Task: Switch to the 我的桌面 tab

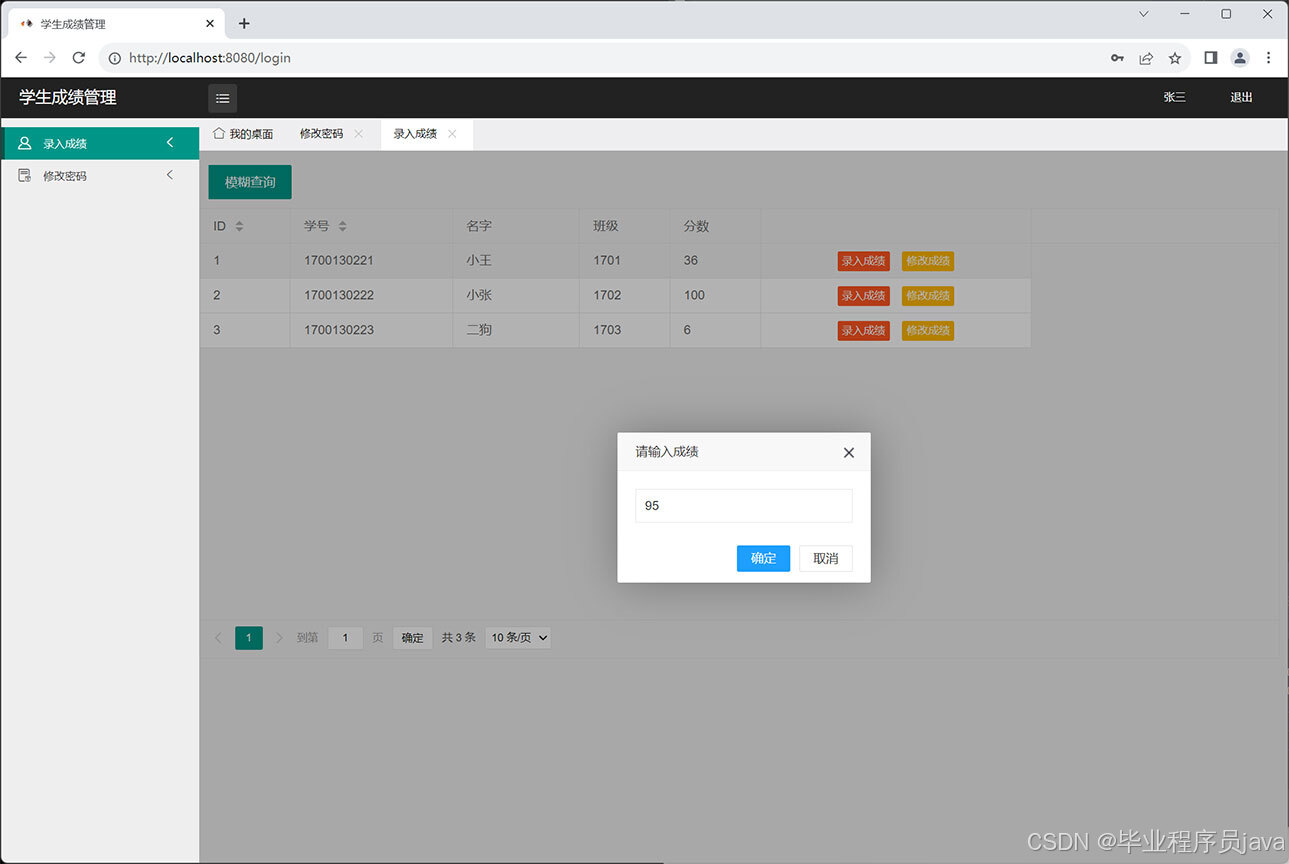Action: 243,134
